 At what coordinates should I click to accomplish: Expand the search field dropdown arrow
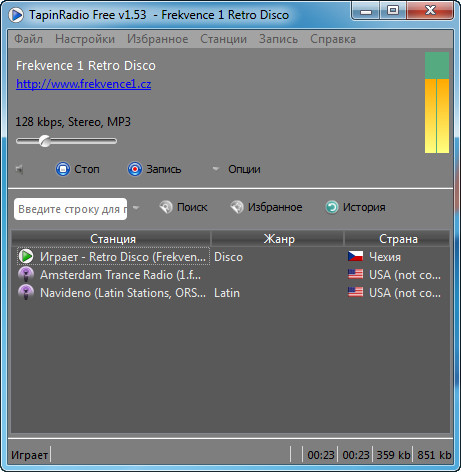(136, 208)
